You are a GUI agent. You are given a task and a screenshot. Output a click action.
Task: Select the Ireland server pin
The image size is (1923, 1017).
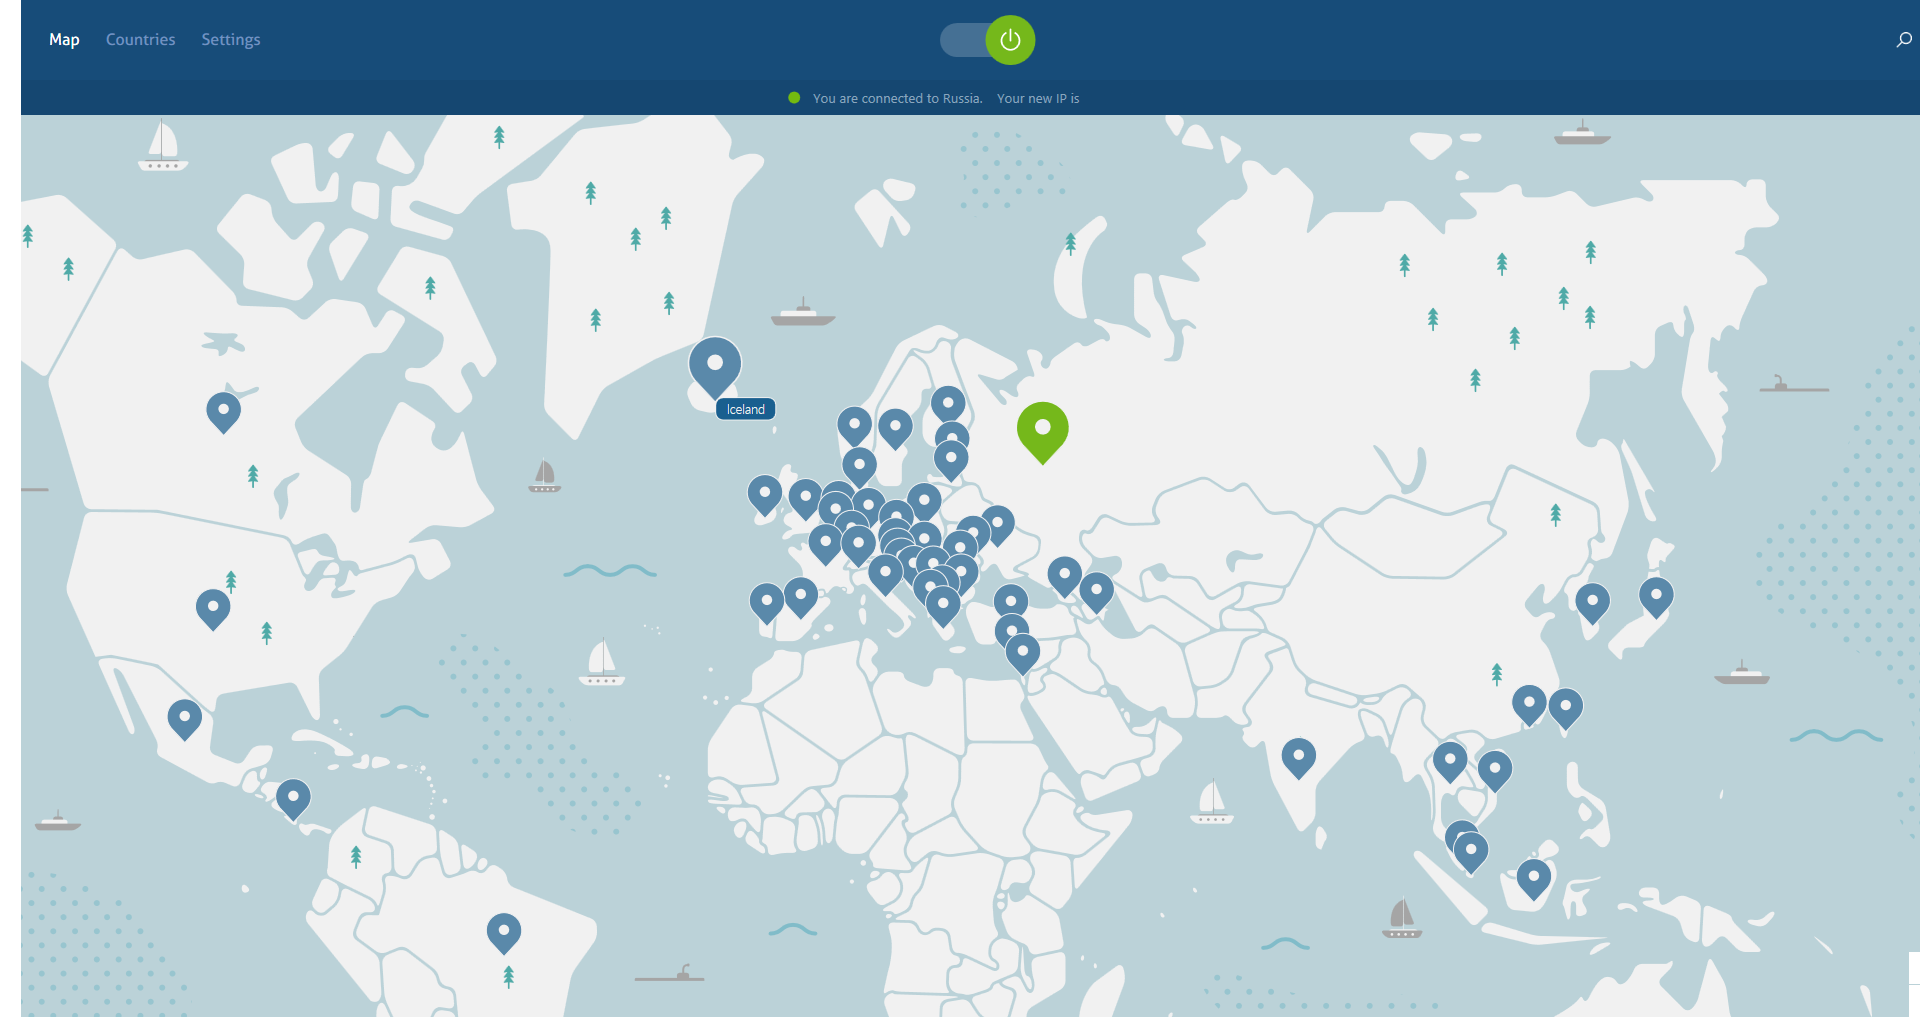point(765,492)
